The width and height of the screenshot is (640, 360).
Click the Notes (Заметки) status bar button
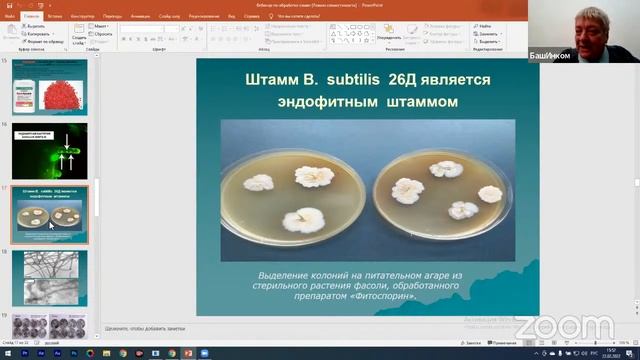(x=471, y=343)
